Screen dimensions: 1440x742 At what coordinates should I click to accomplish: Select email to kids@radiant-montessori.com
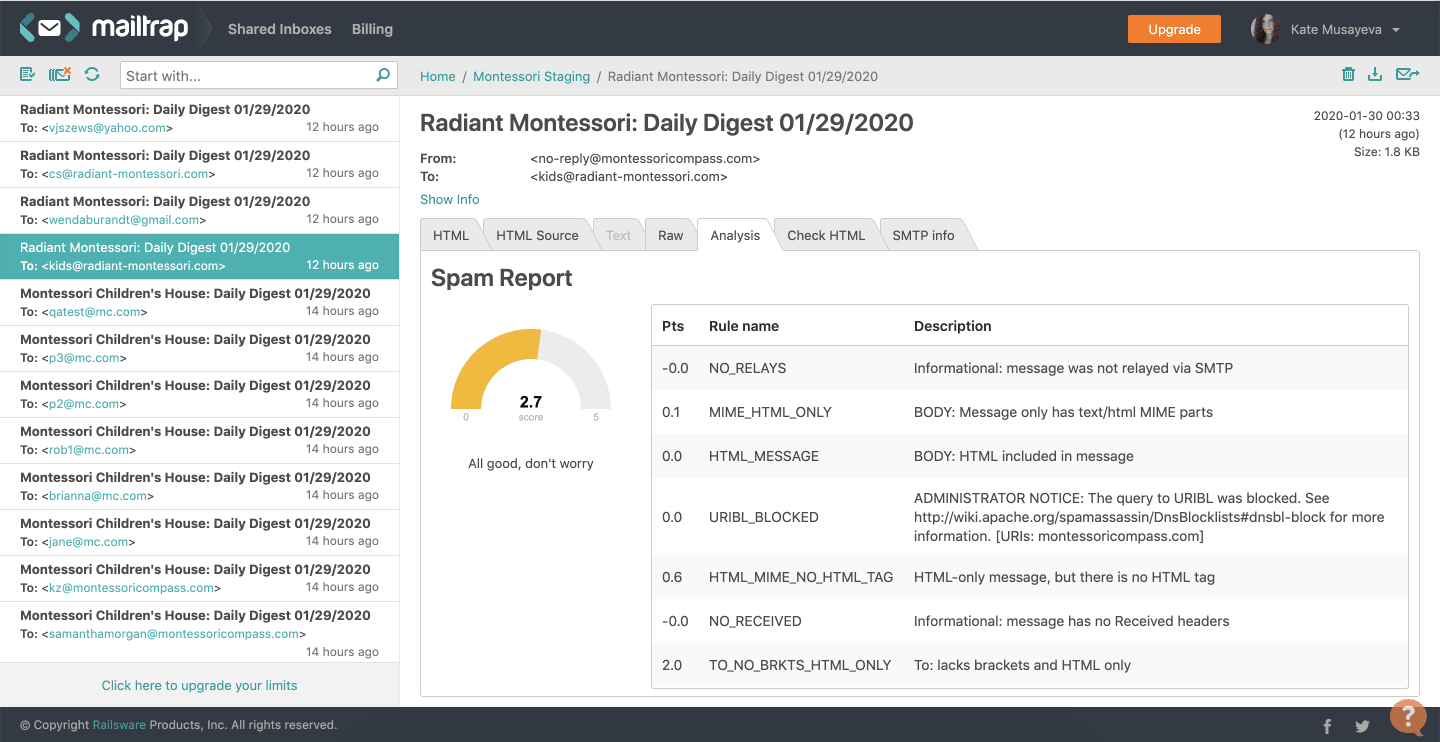tap(199, 256)
